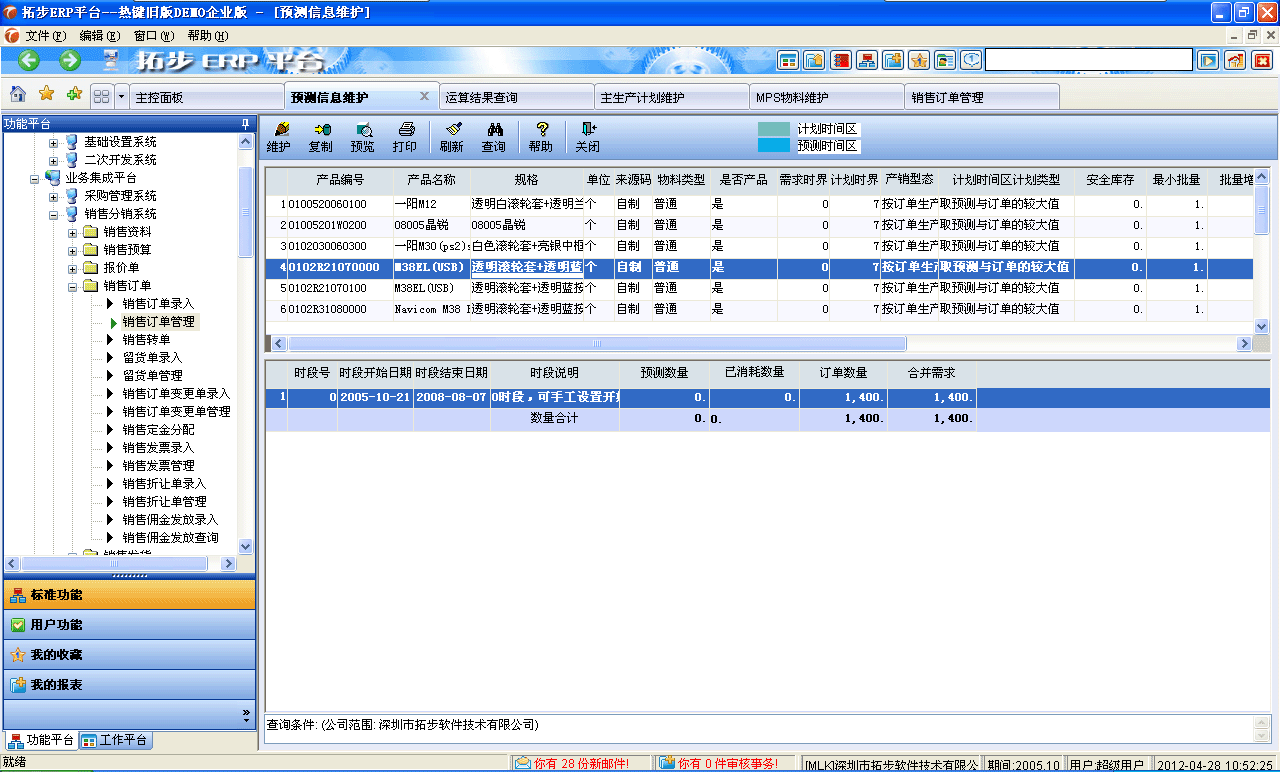Open the 窗口(W) menu
The height and width of the screenshot is (772, 1280).
pos(156,34)
